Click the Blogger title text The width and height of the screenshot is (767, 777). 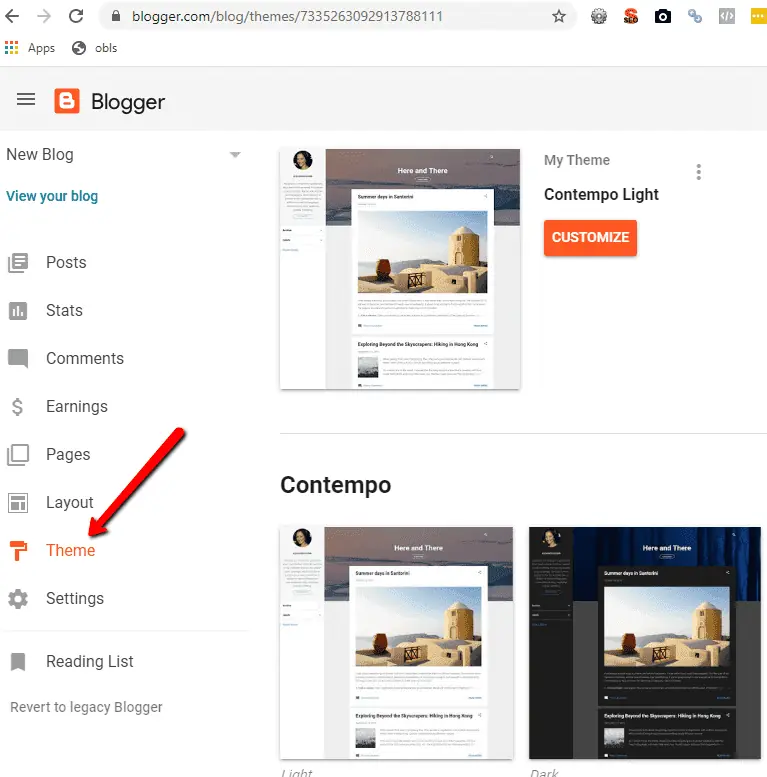(x=128, y=102)
